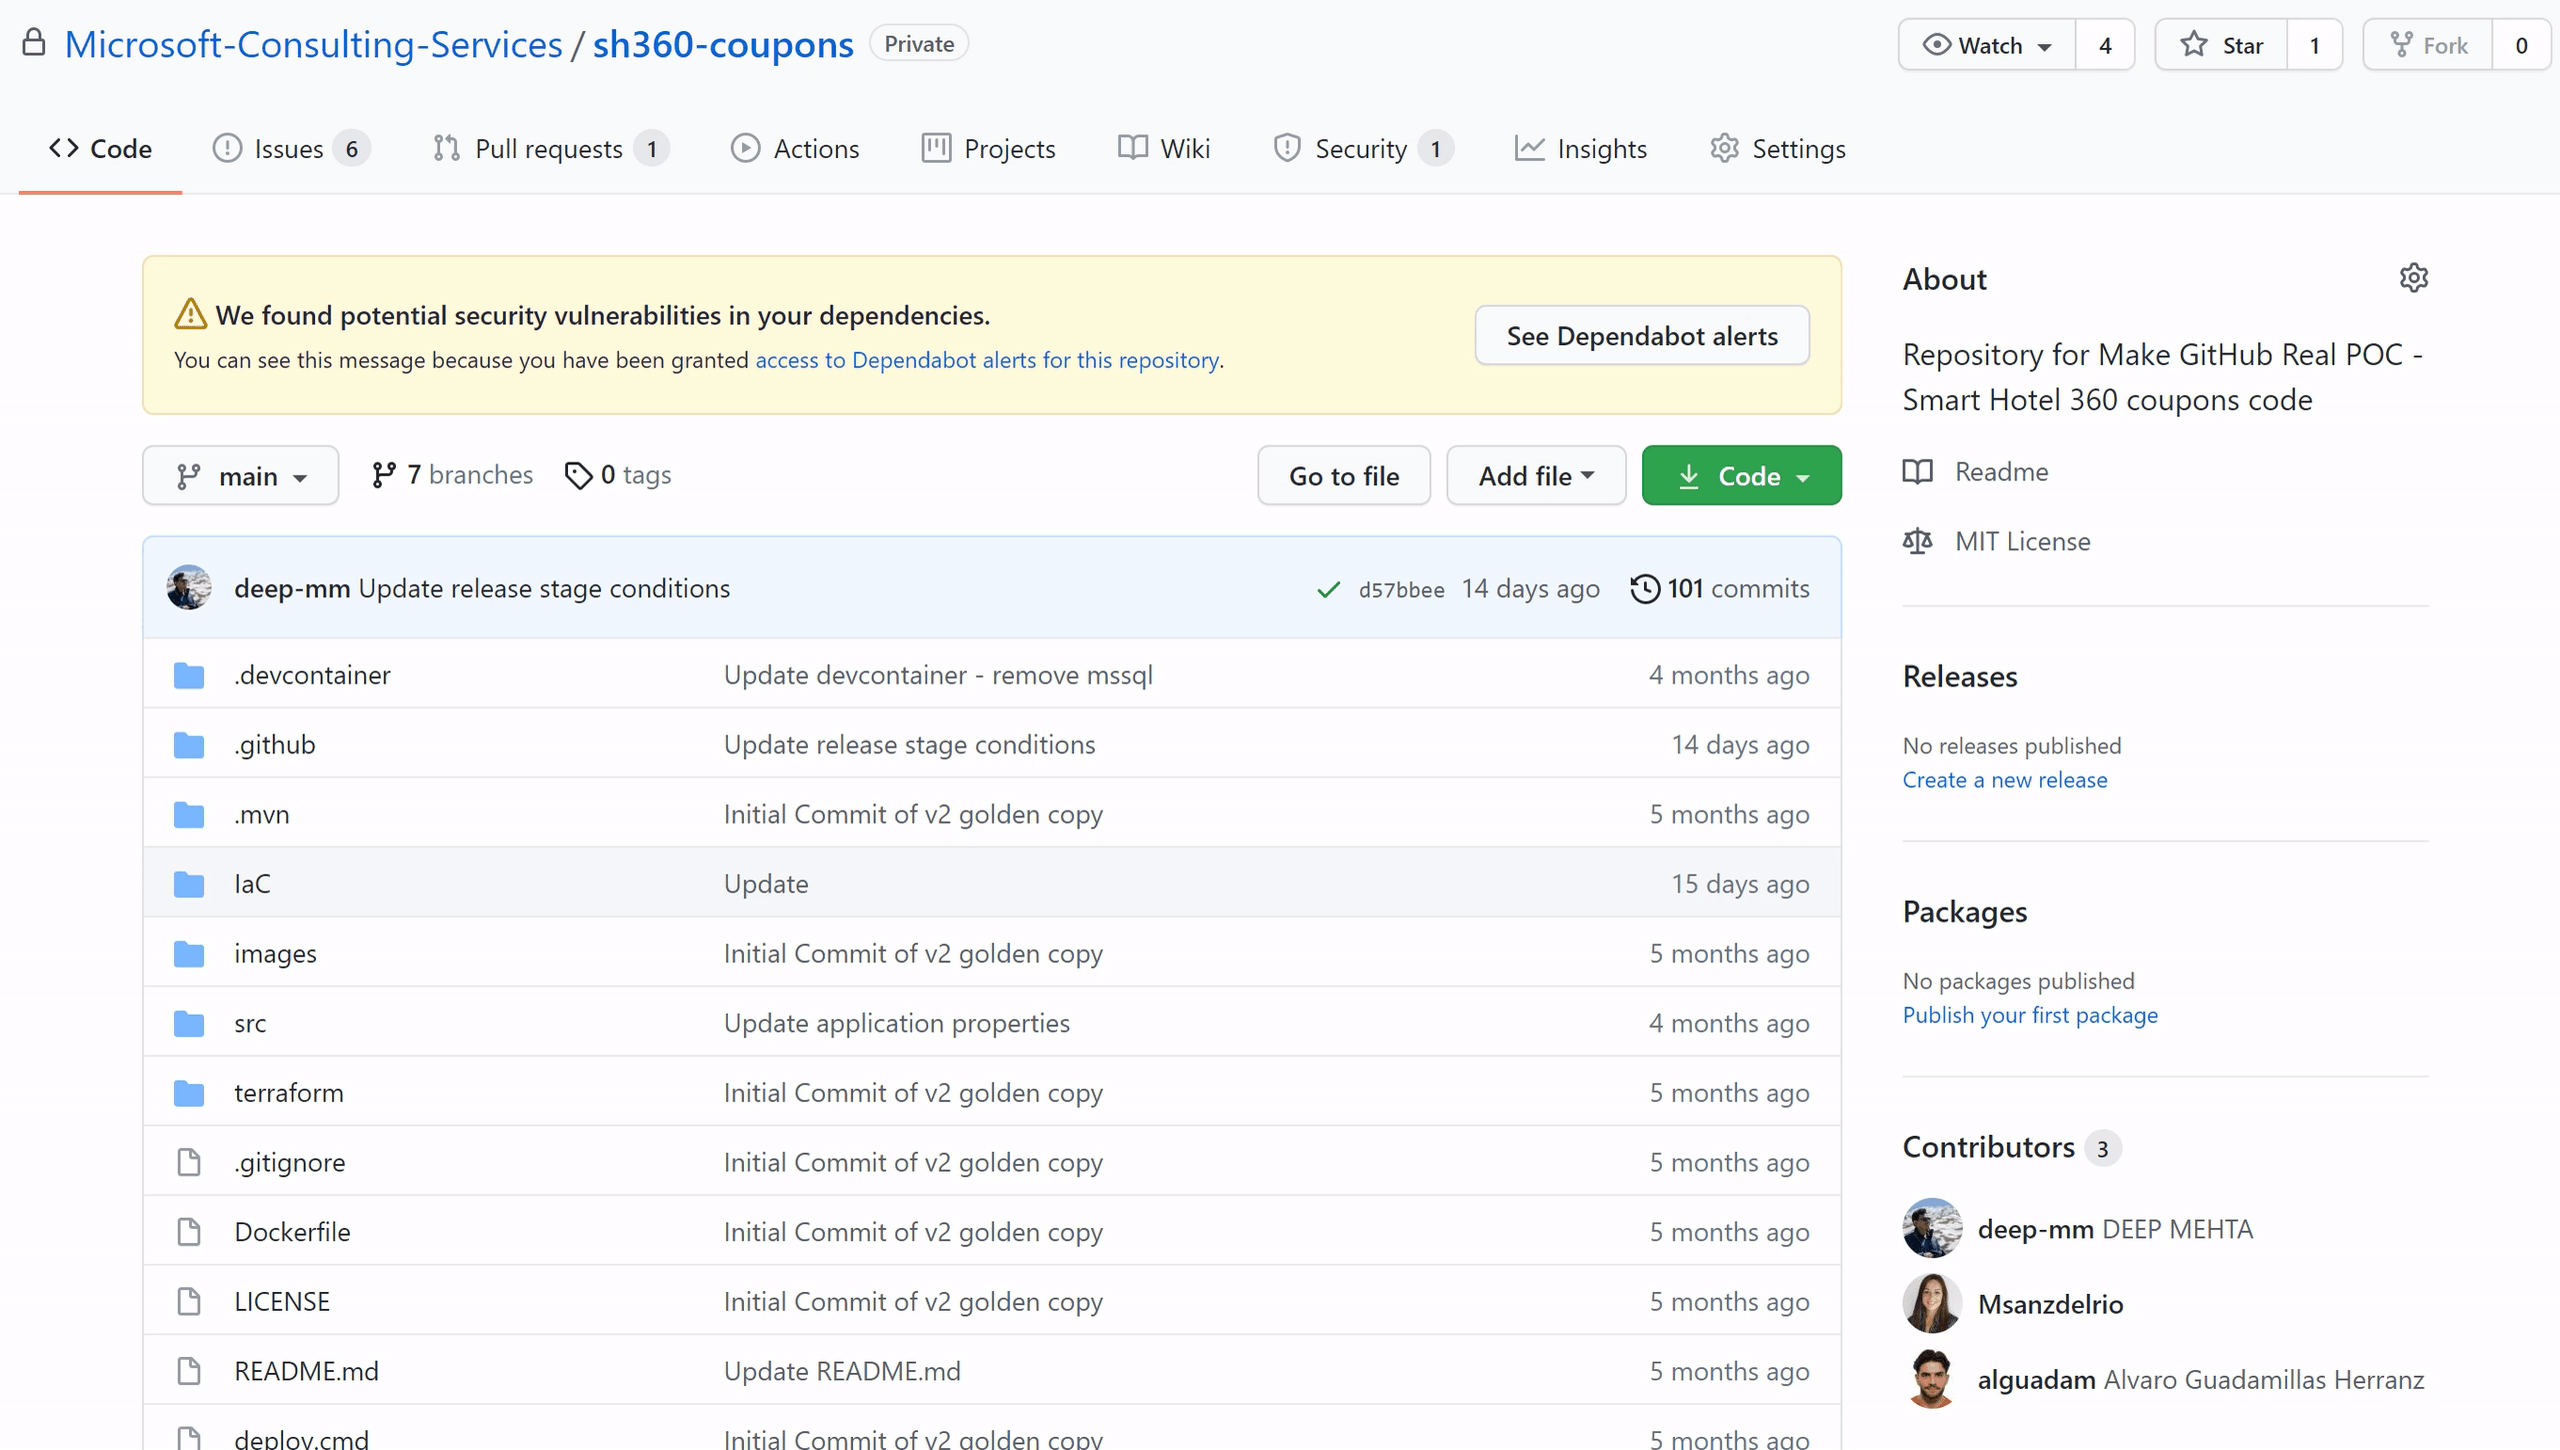This screenshot has width=2560, height=1450.
Task: Click the deep-mm avatar in the commit bar
Action: coord(189,588)
